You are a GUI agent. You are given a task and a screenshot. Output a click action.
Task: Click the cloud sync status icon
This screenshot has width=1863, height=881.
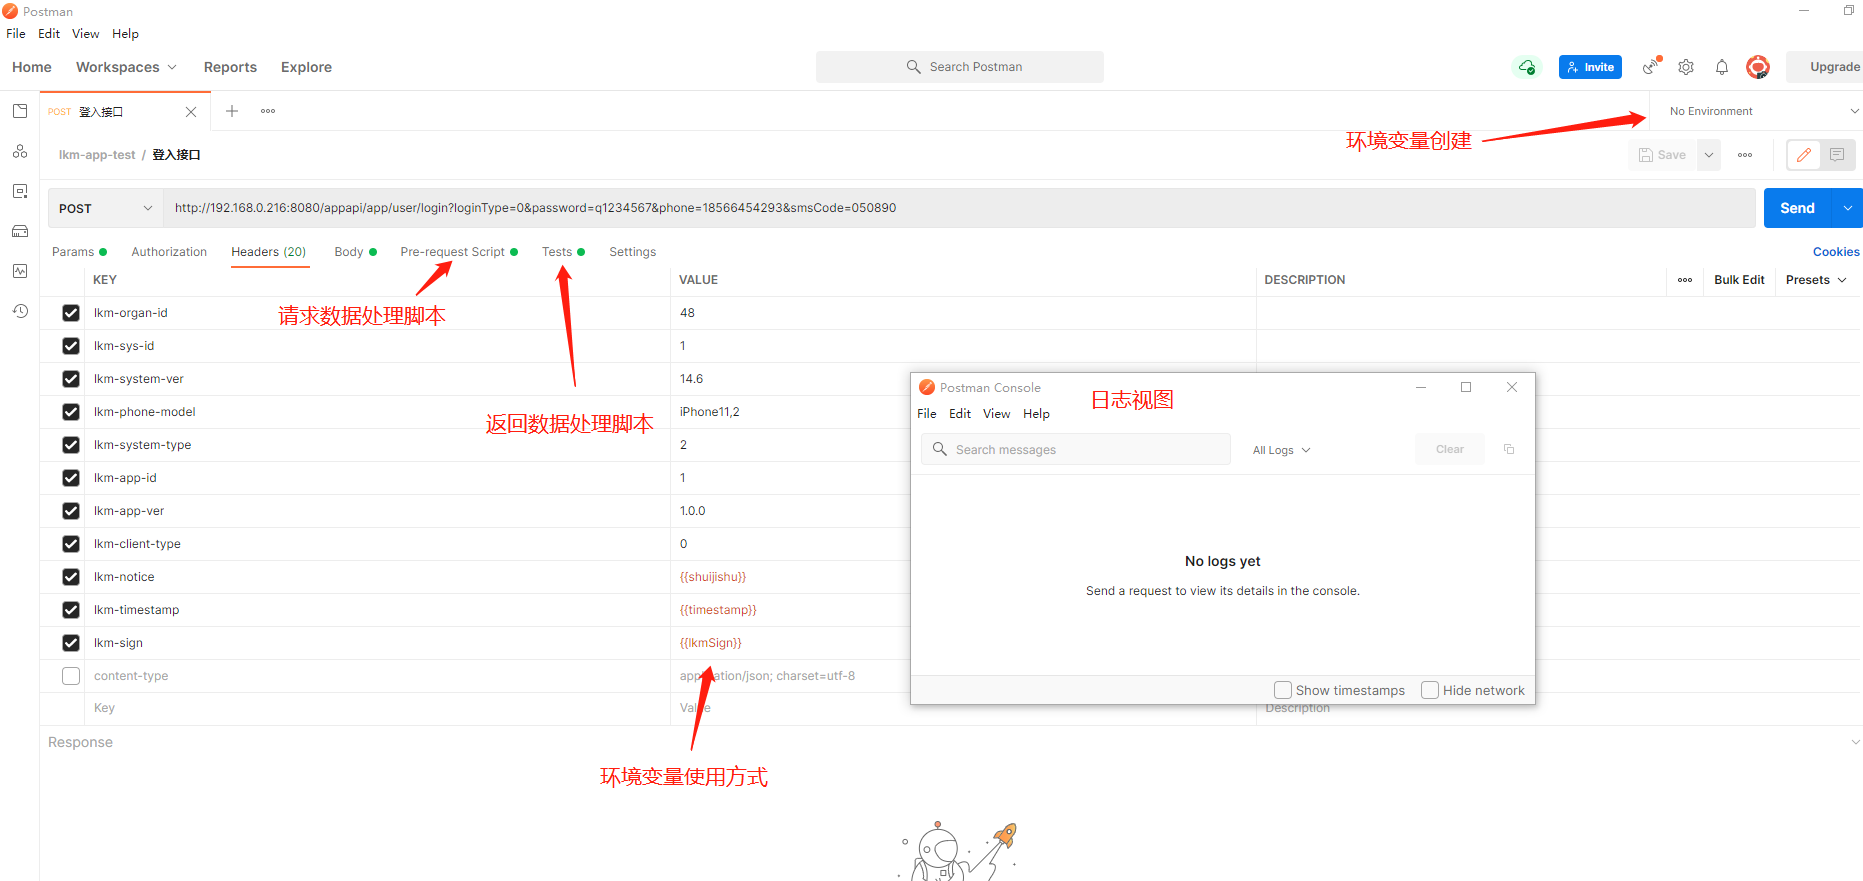[1527, 67]
